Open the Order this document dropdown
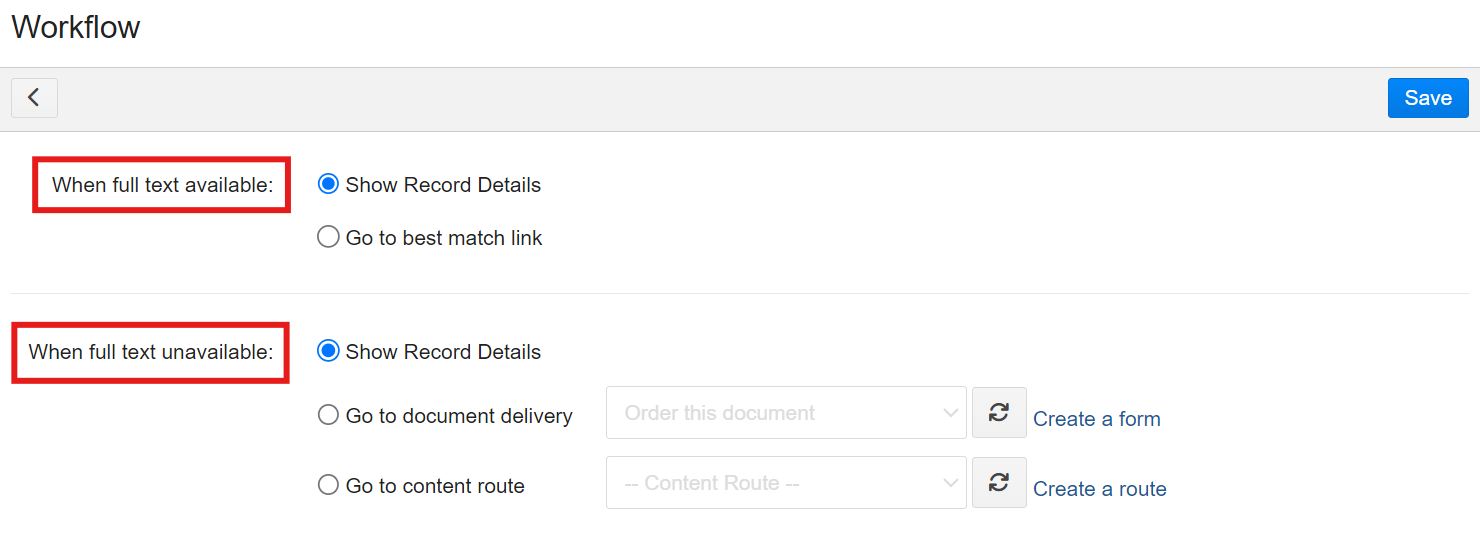The image size is (1480, 548). point(786,413)
